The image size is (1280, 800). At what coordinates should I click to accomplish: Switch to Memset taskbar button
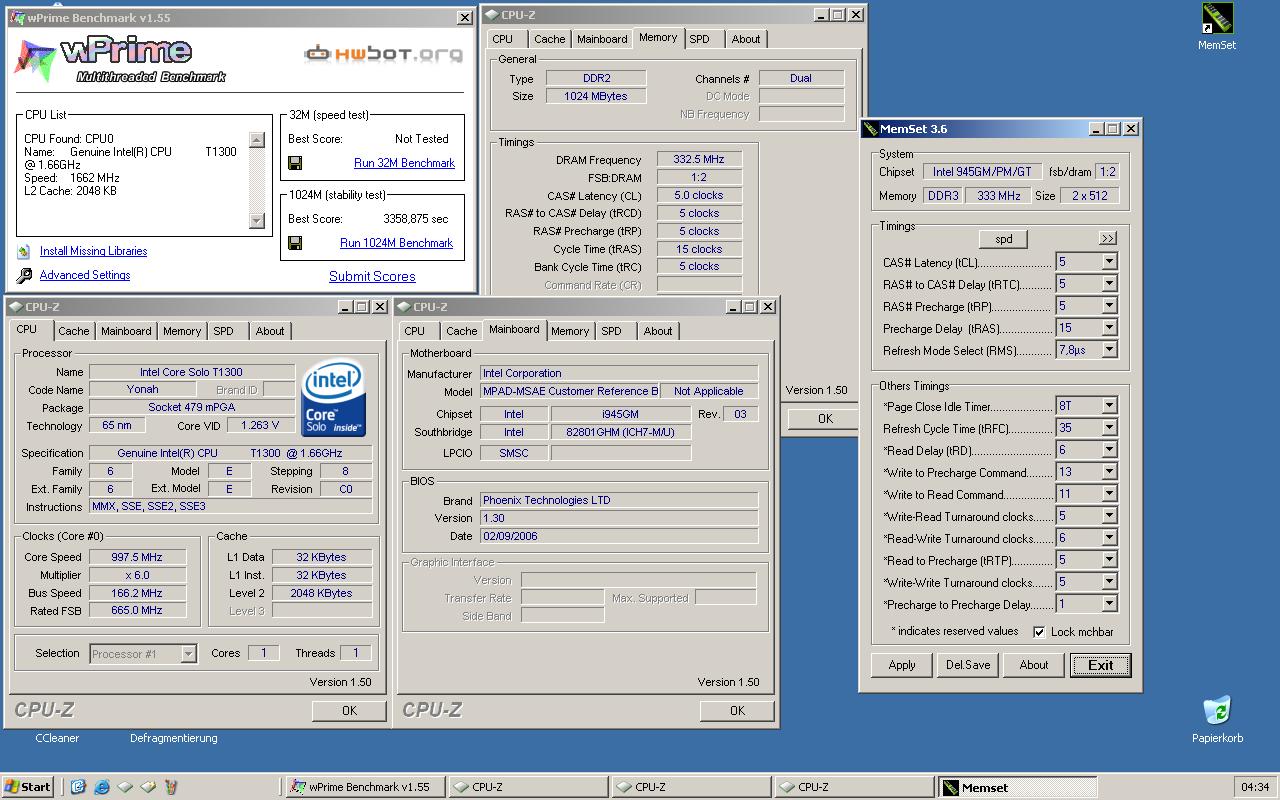1016,787
